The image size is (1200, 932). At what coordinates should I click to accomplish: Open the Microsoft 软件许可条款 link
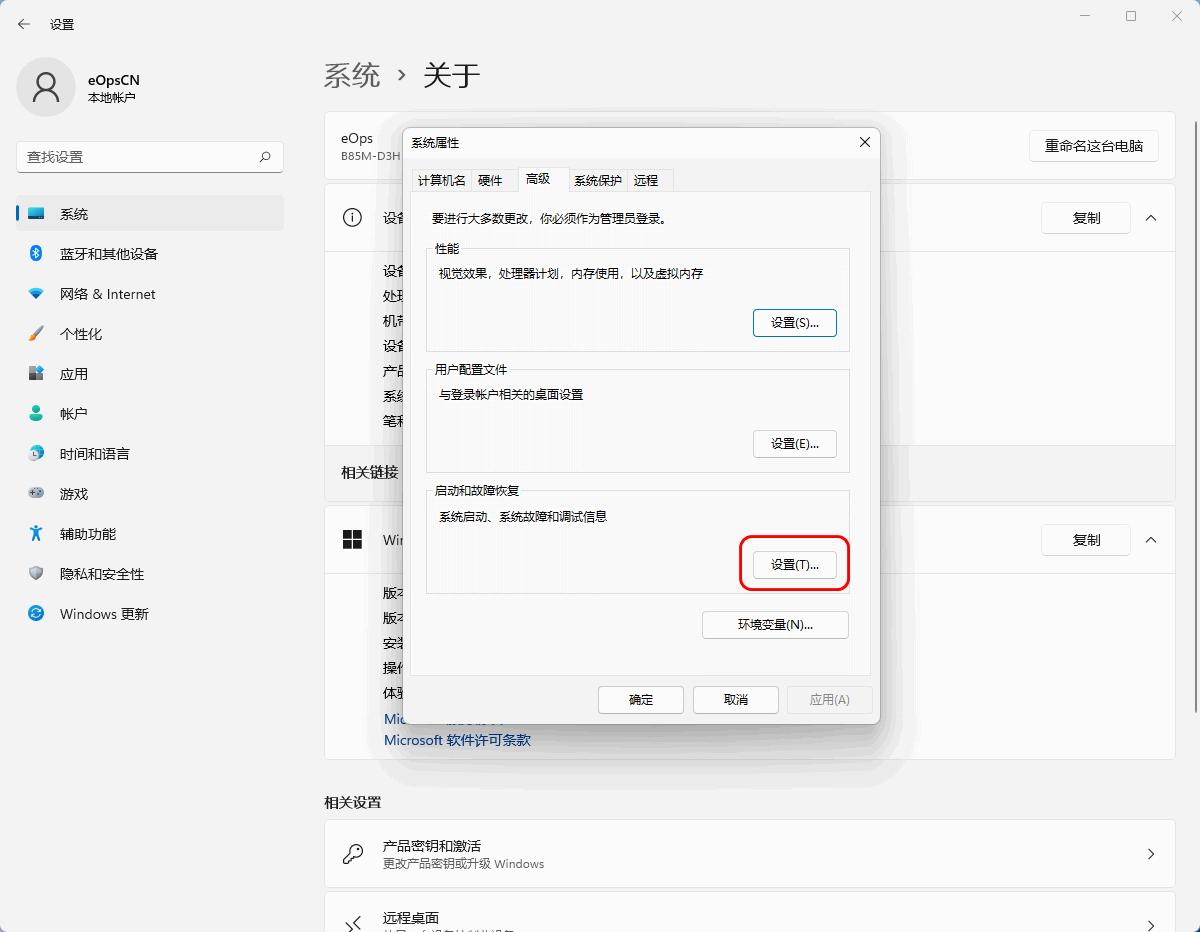[457, 740]
